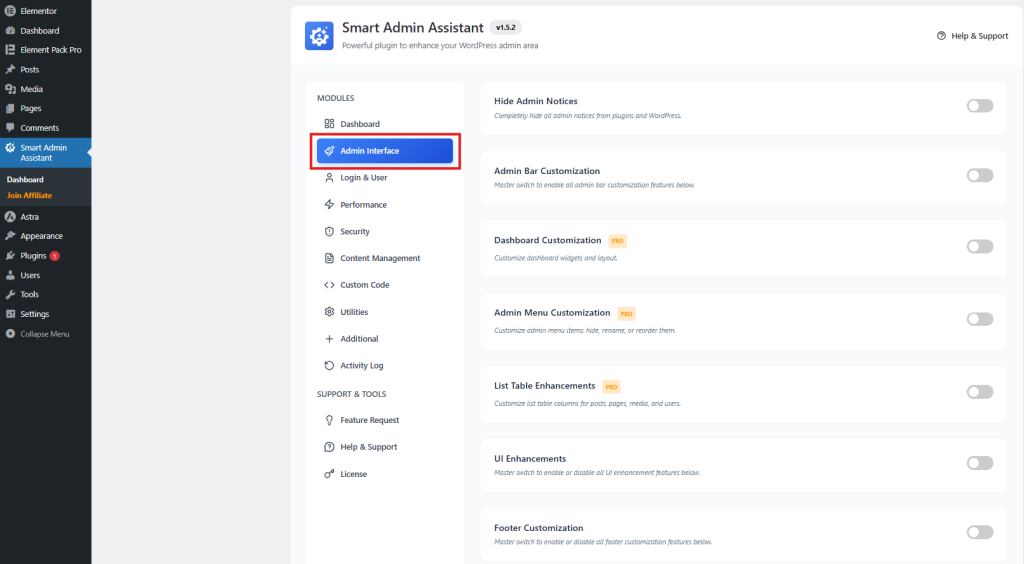The height and width of the screenshot is (564, 1024).
Task: Click the Admin Bar Customization title text
Action: [x=547, y=171]
